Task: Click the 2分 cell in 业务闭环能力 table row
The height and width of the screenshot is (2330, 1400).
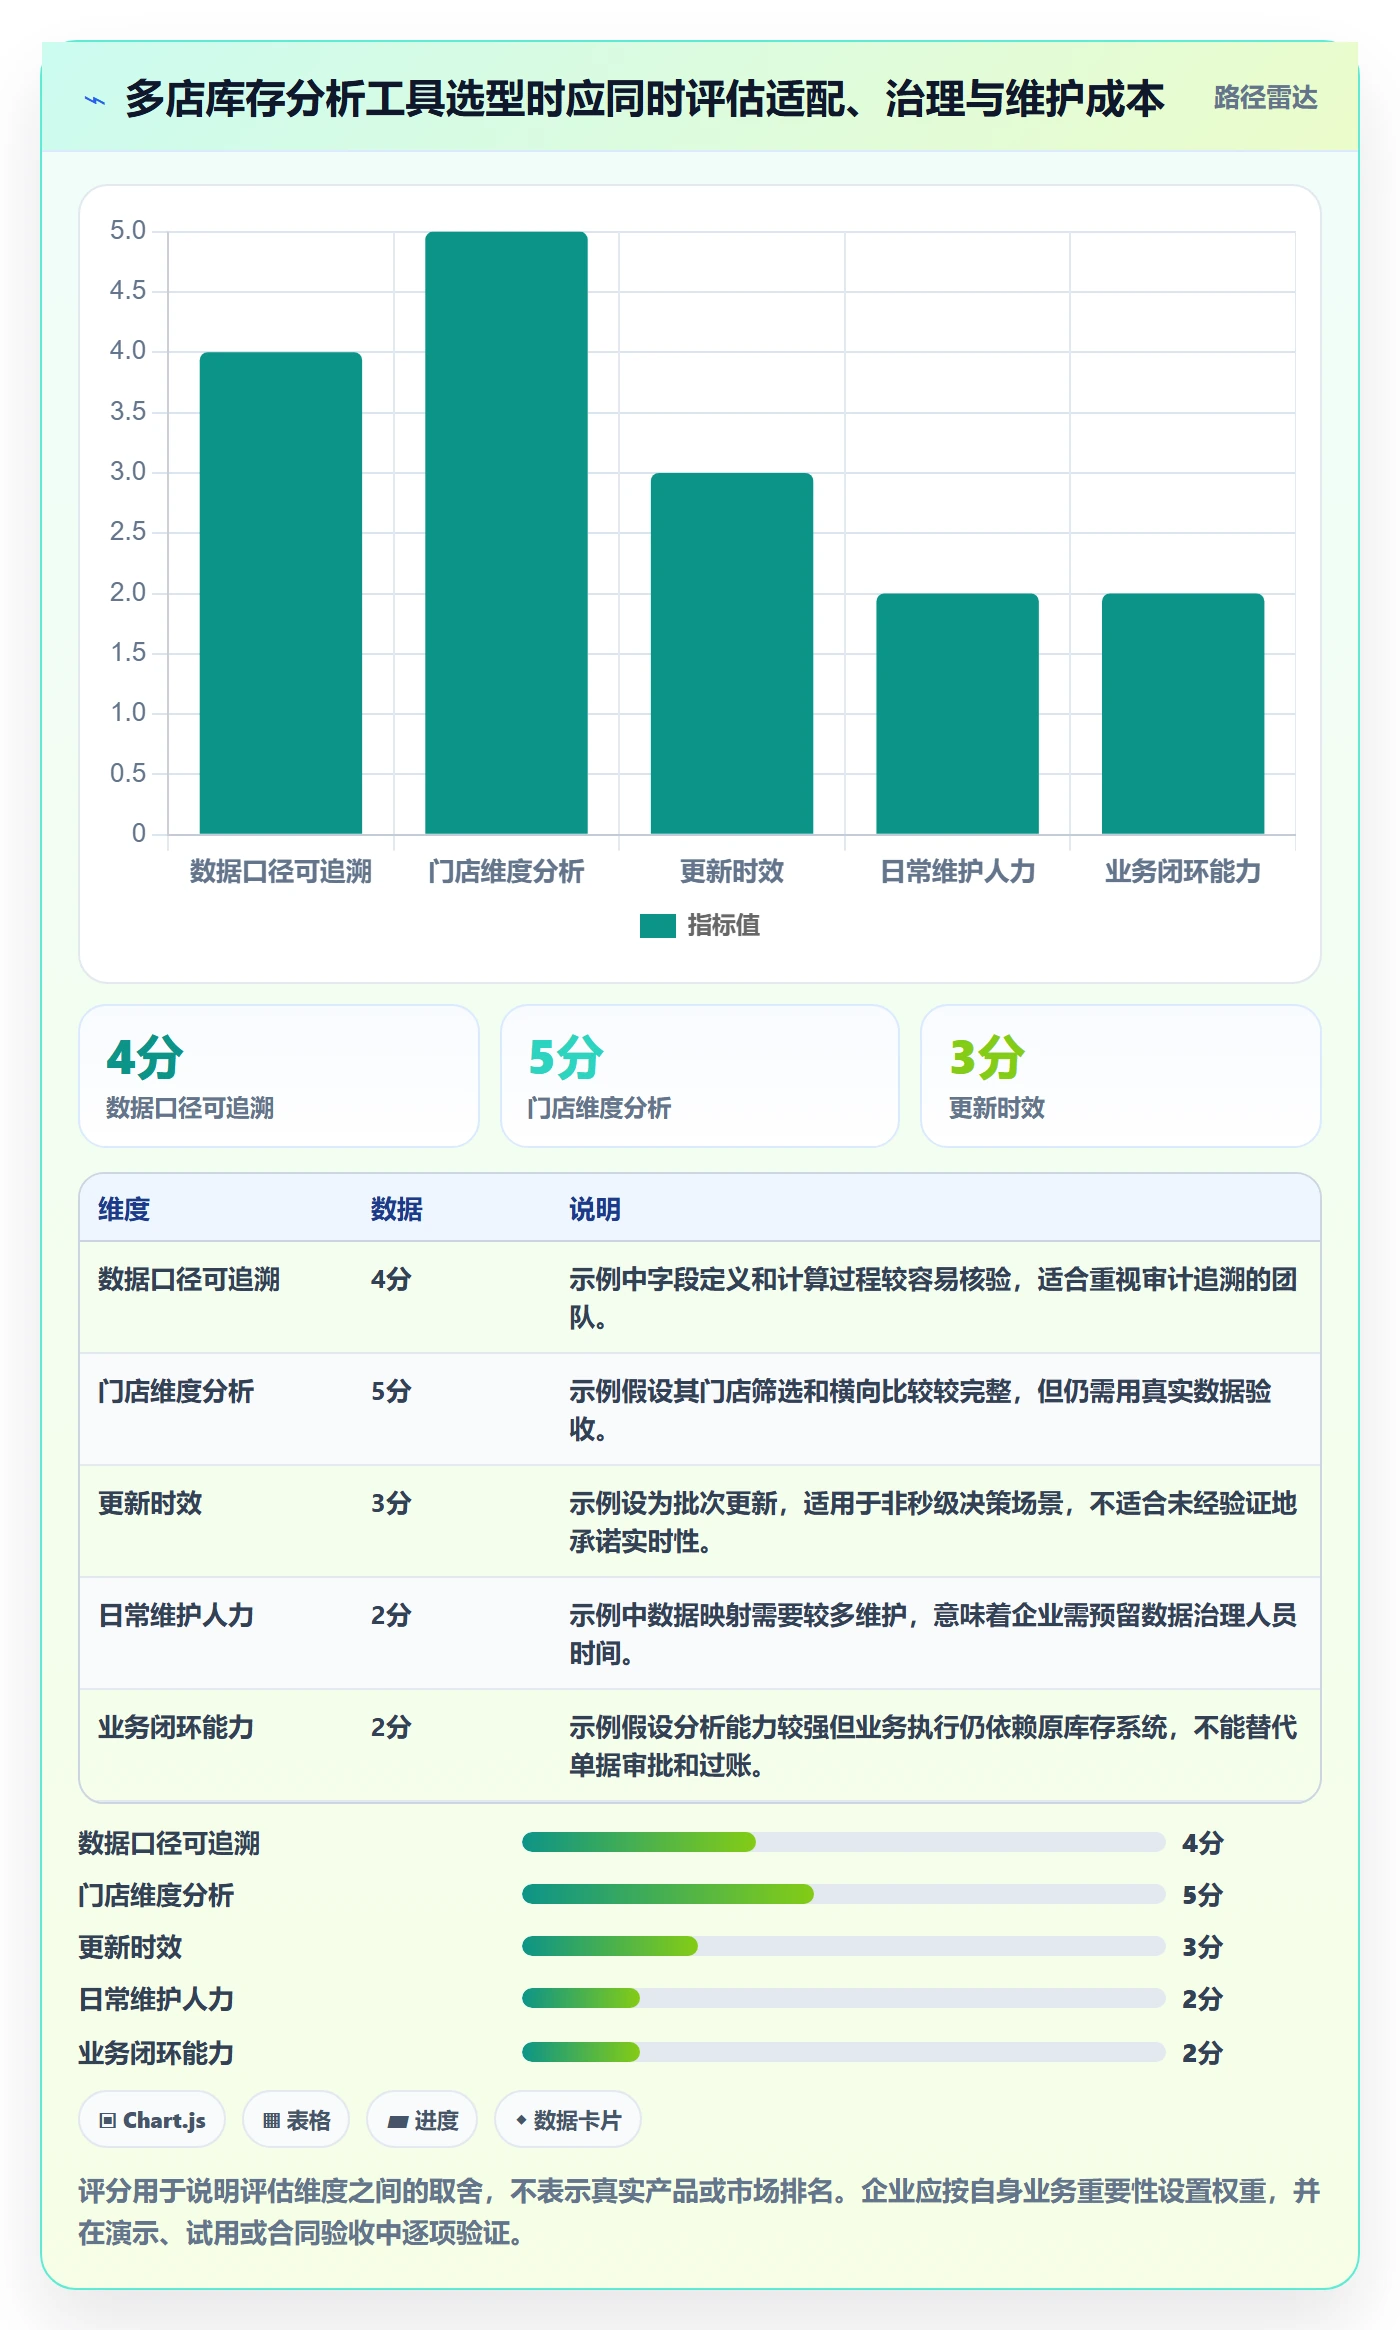Action: click(x=391, y=1727)
